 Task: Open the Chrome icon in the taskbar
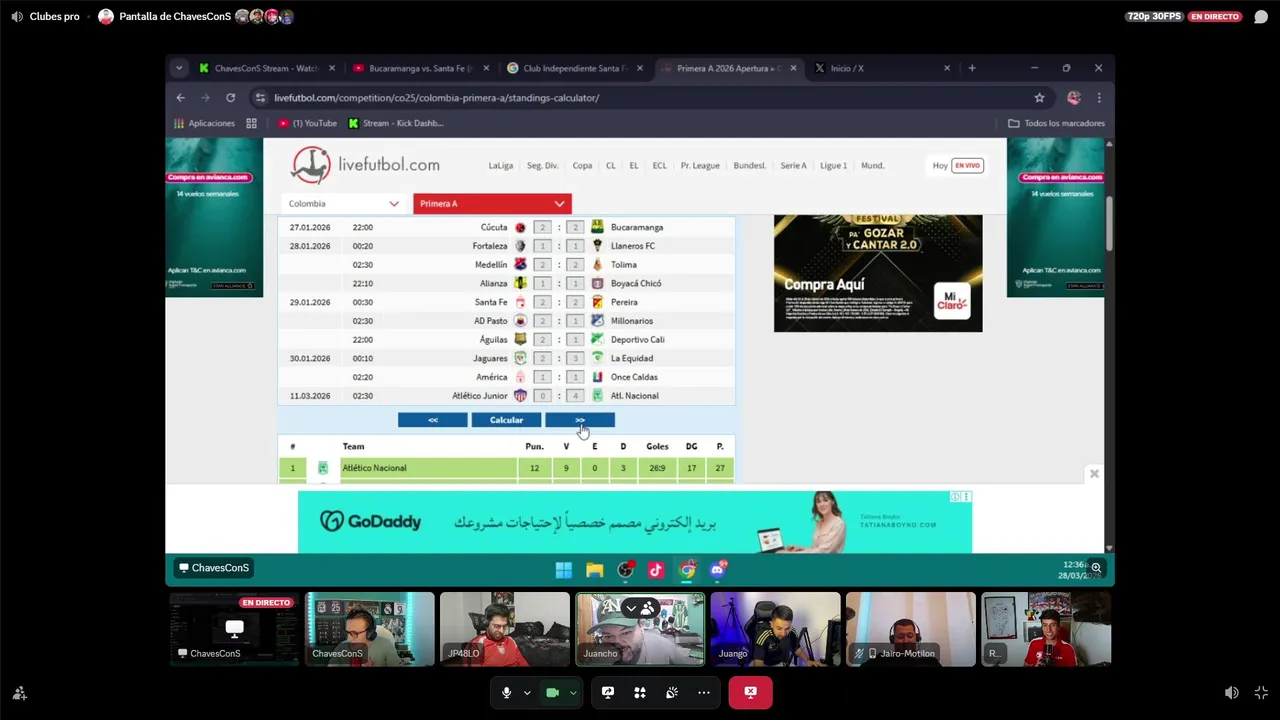[x=687, y=570]
